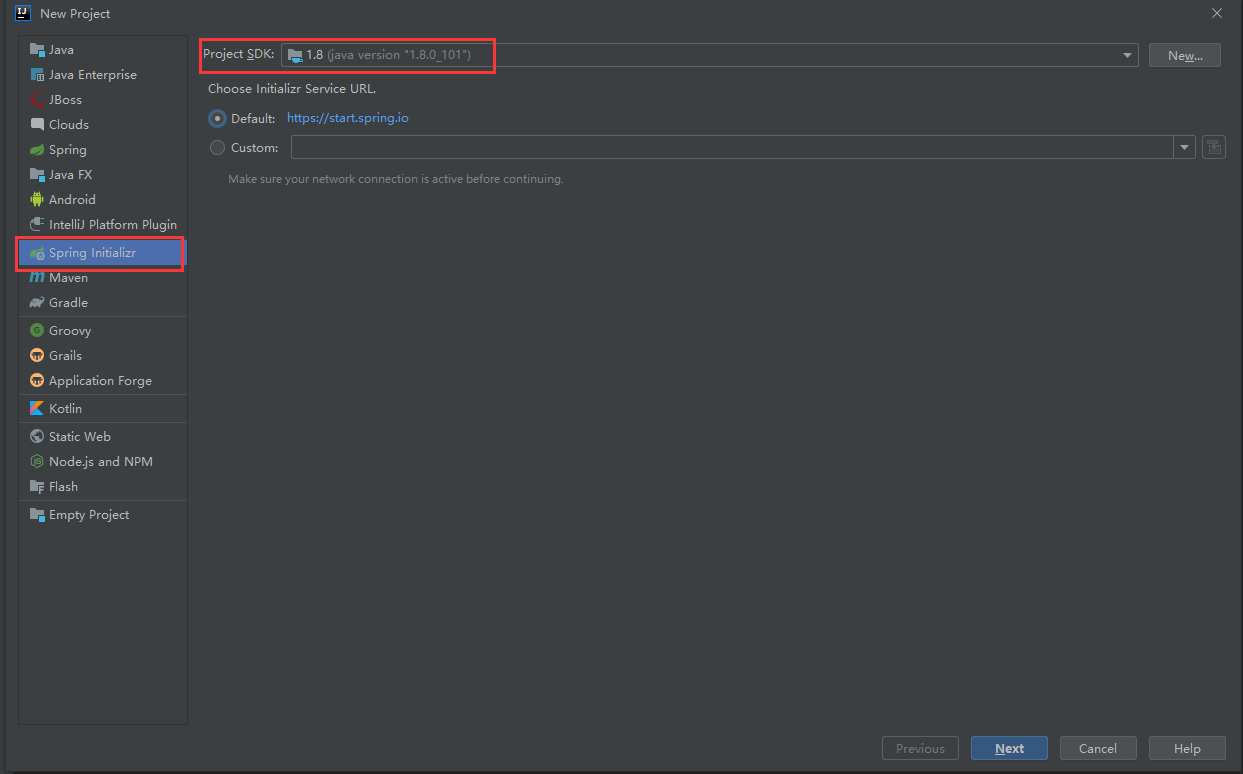The image size is (1243, 774).
Task: Click the "Choose Initializr Service URL." text
Action: click(292, 89)
